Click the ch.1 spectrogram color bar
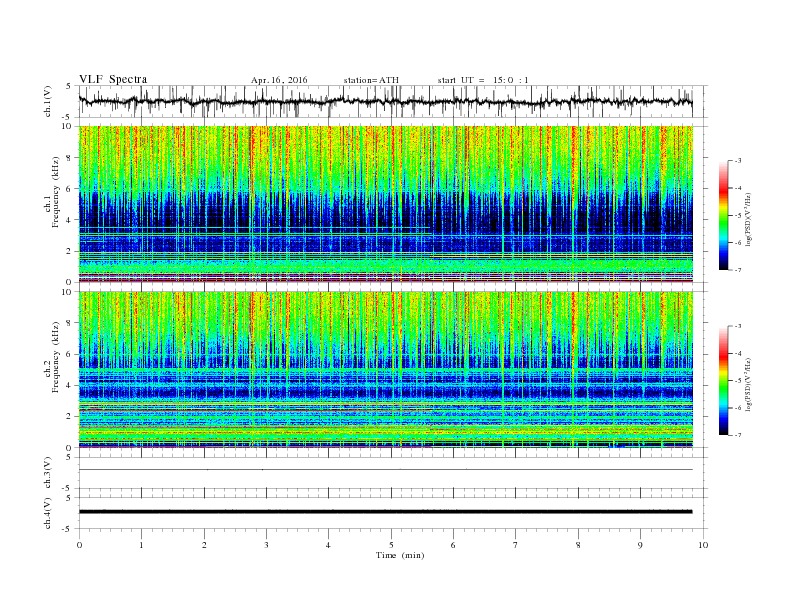 [723, 215]
